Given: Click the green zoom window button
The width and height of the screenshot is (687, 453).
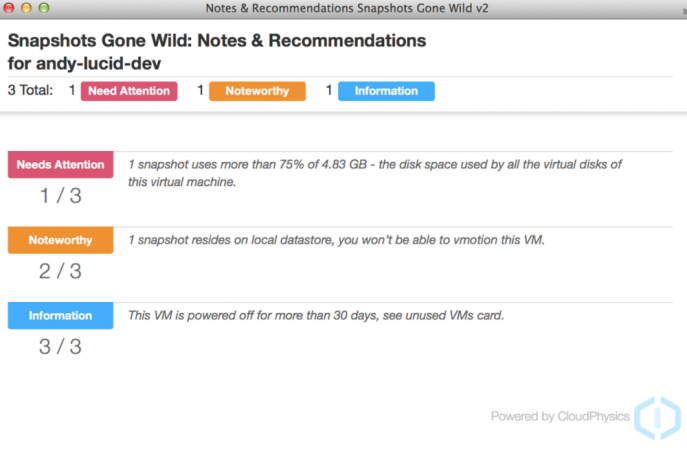Looking at the screenshot, I should click(x=44, y=7).
